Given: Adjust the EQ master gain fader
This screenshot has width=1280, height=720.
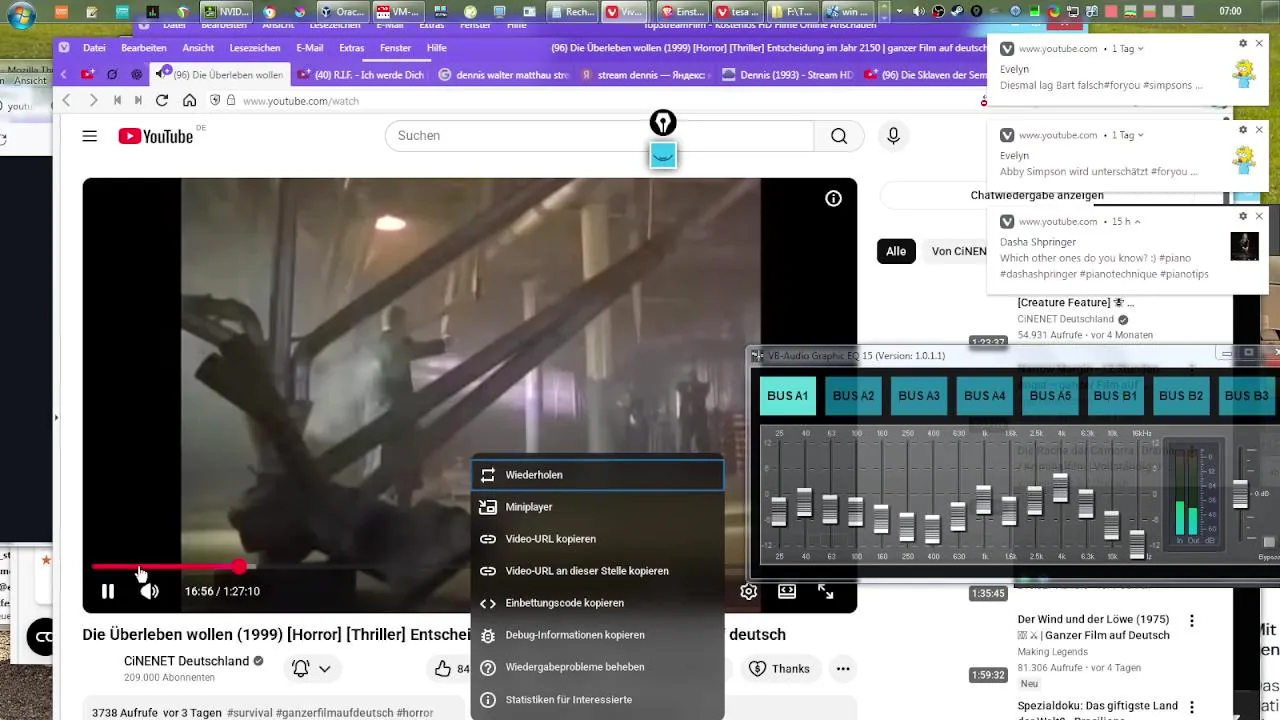Looking at the screenshot, I should (x=1240, y=493).
